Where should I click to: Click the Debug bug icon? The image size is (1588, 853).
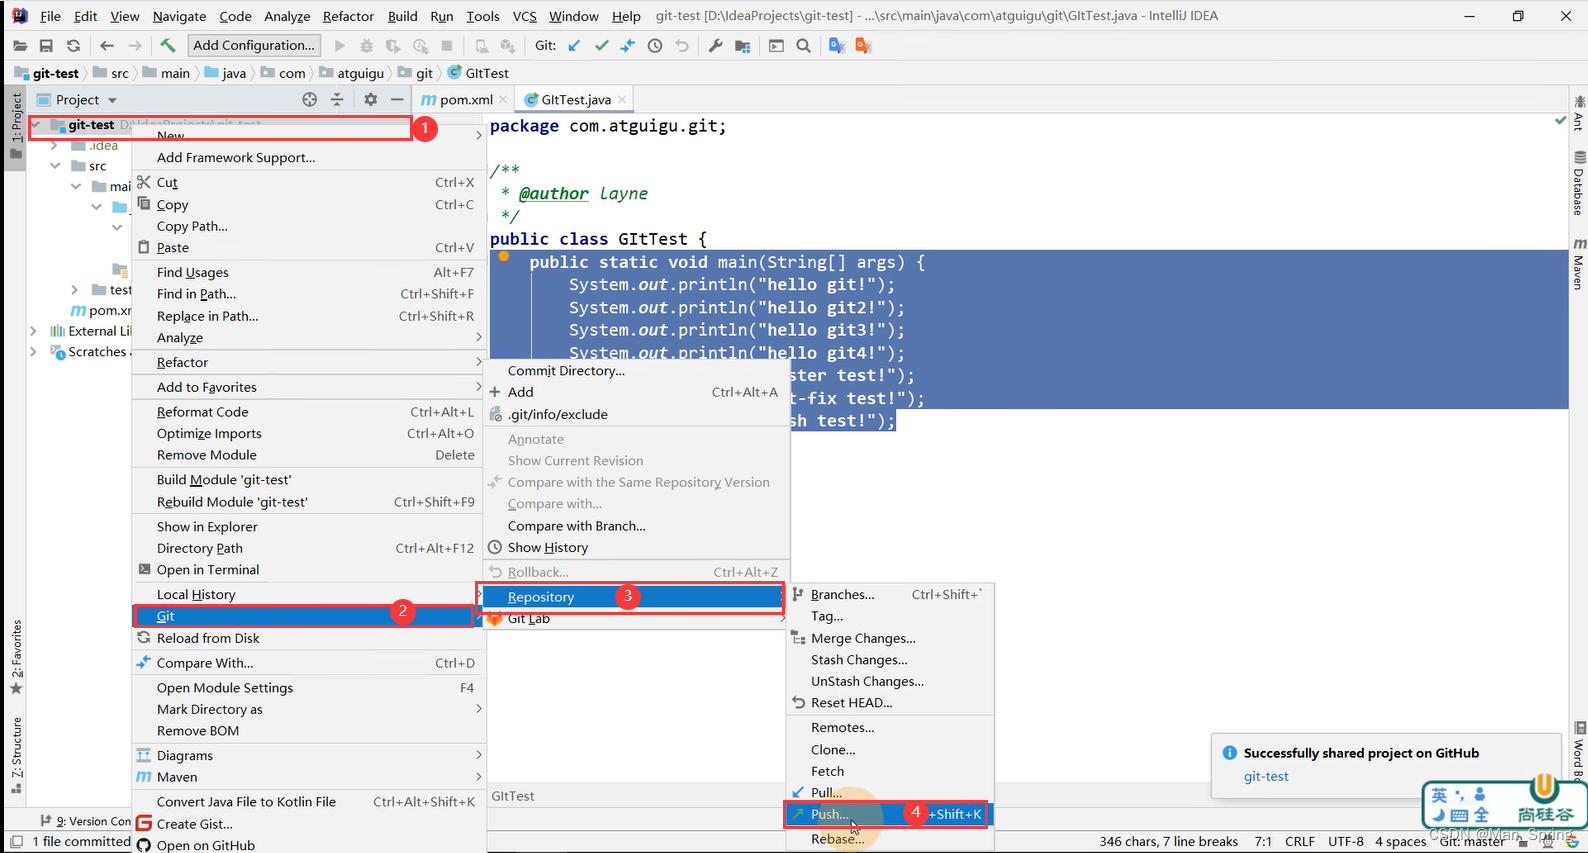[x=366, y=46]
